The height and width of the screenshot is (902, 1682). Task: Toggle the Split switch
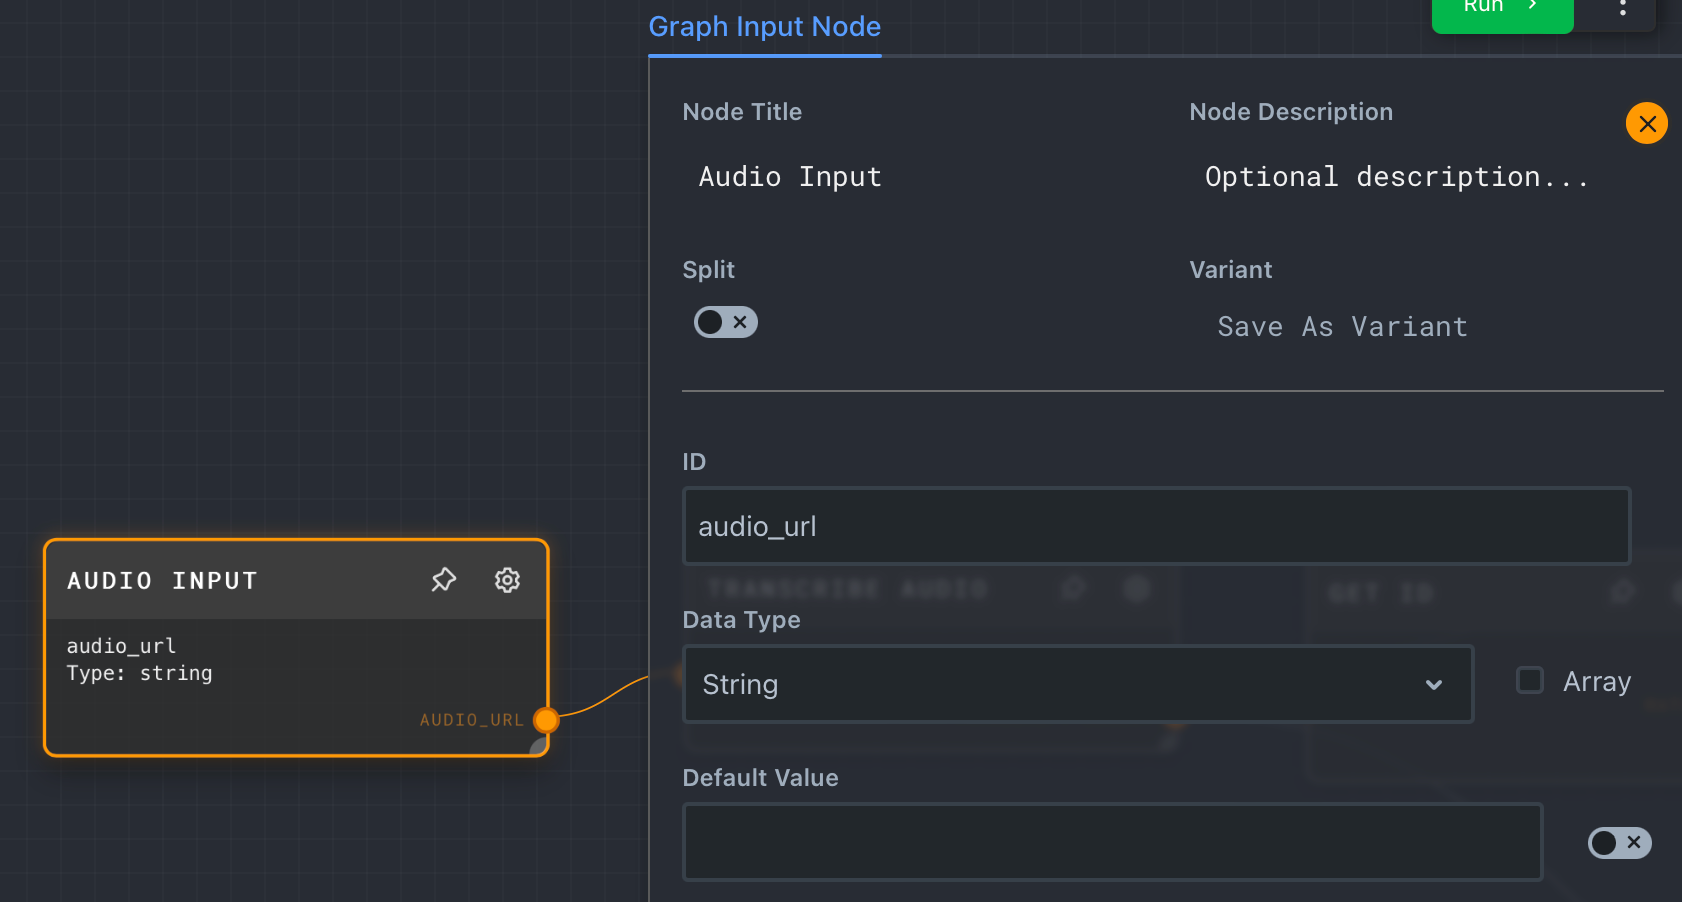coord(726,322)
